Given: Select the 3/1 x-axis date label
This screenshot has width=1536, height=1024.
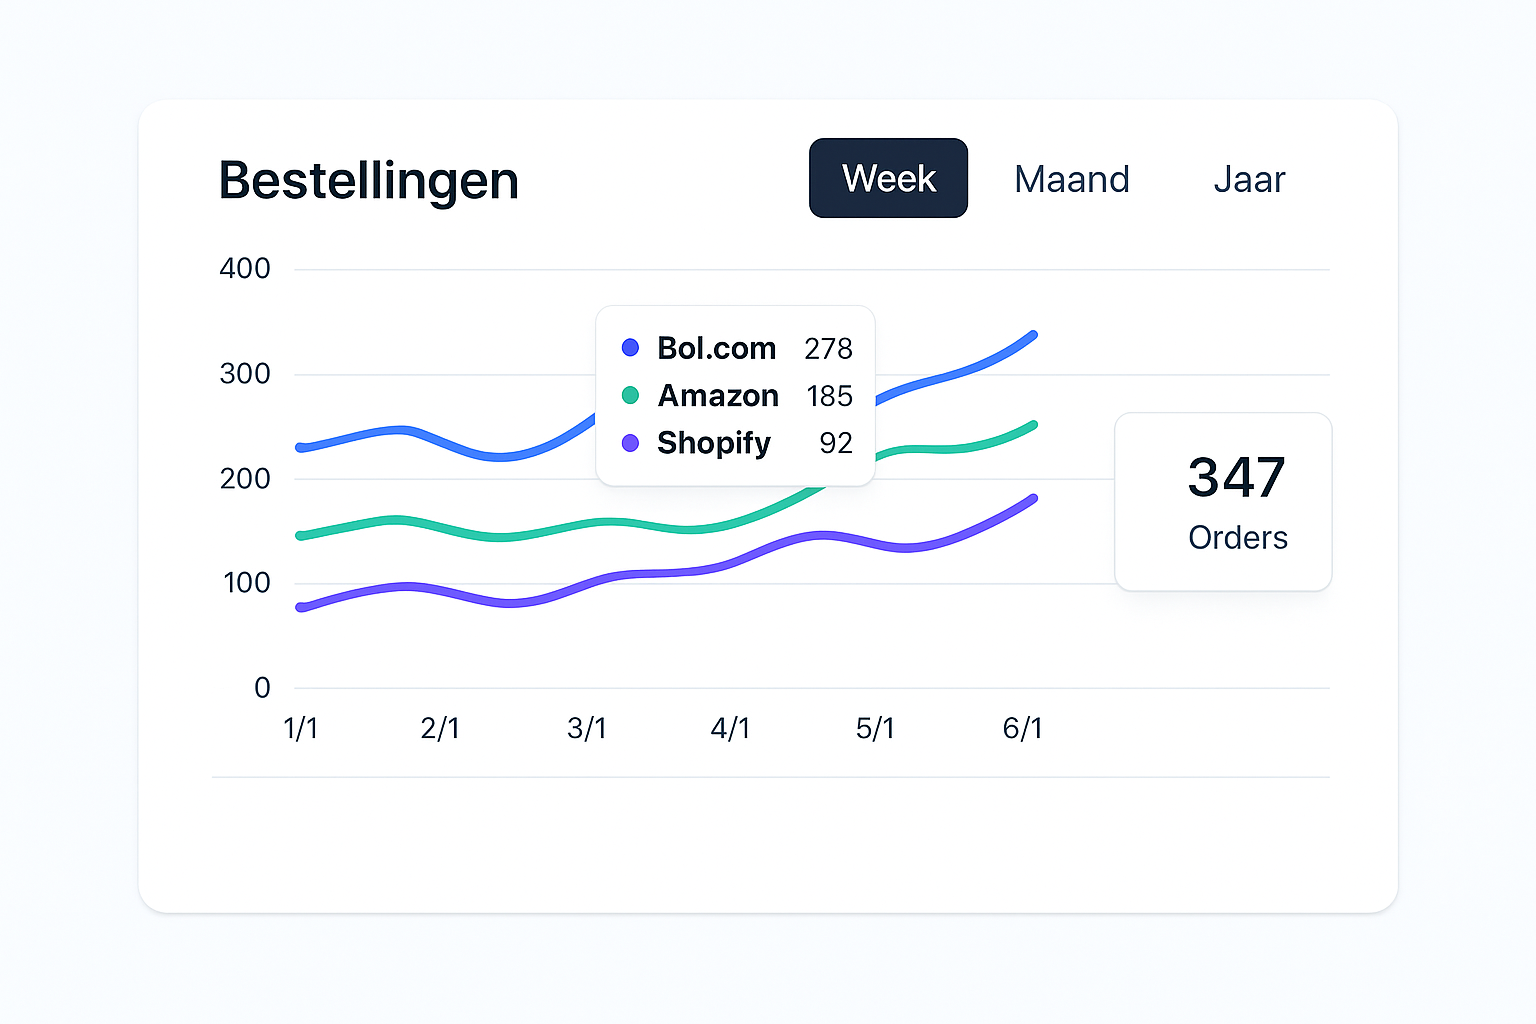Looking at the screenshot, I should [x=587, y=728].
